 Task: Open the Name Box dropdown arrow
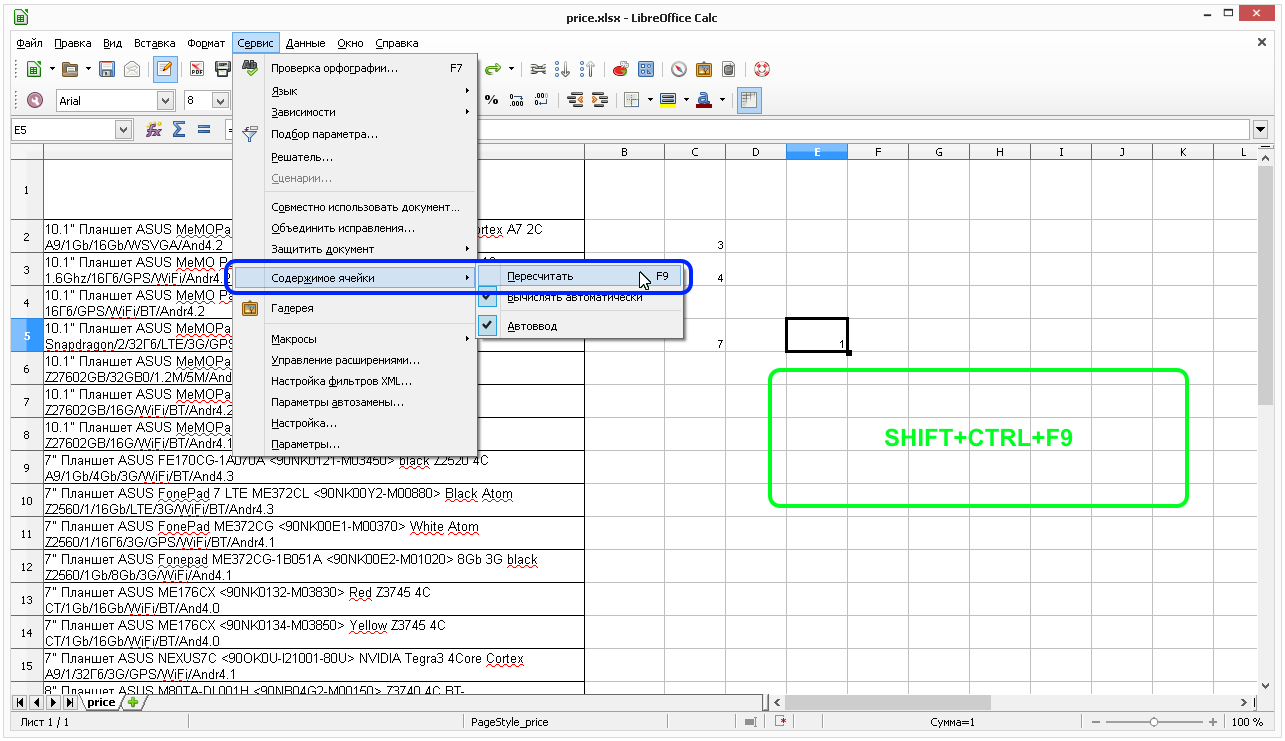(124, 129)
